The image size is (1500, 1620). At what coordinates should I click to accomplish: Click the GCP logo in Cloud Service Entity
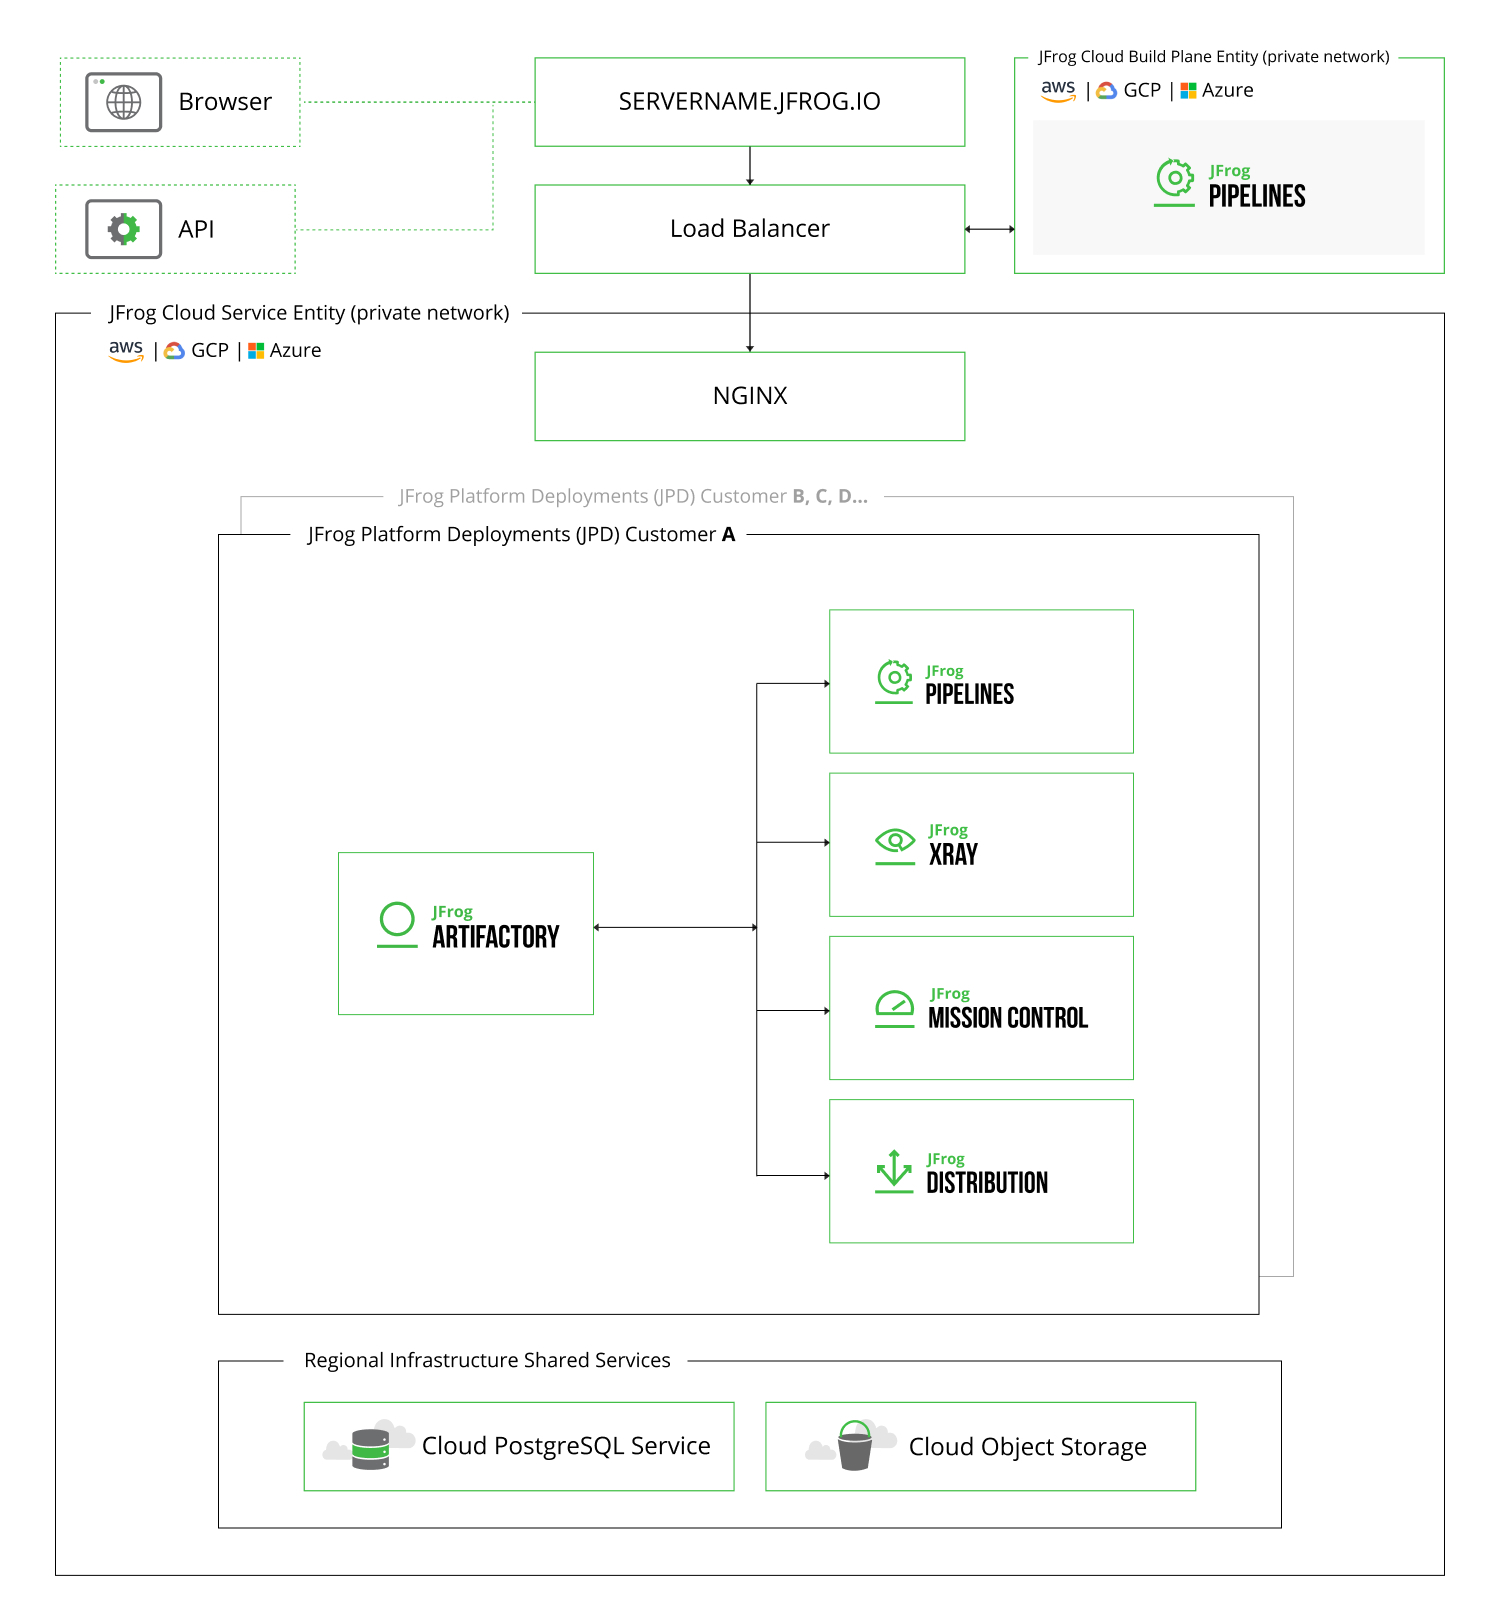click(x=175, y=351)
